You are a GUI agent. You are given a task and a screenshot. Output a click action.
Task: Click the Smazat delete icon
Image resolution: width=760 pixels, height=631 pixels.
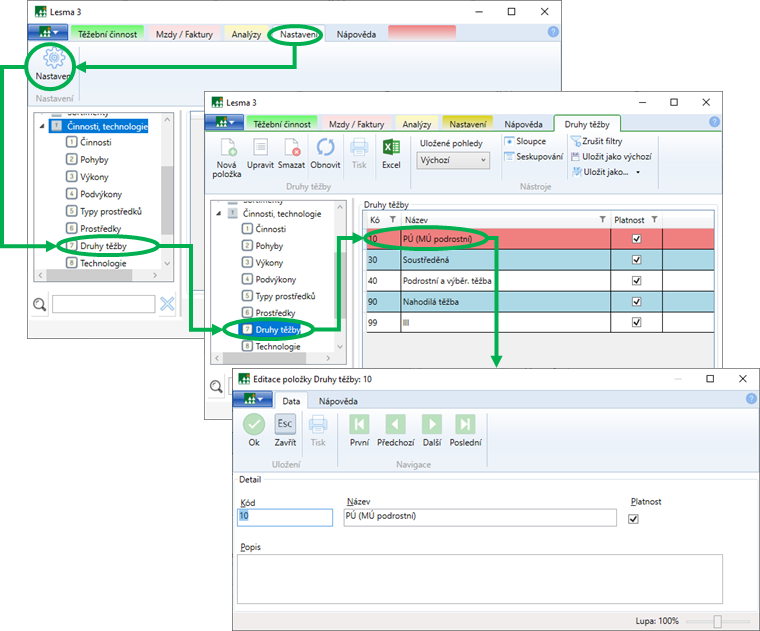[291, 148]
